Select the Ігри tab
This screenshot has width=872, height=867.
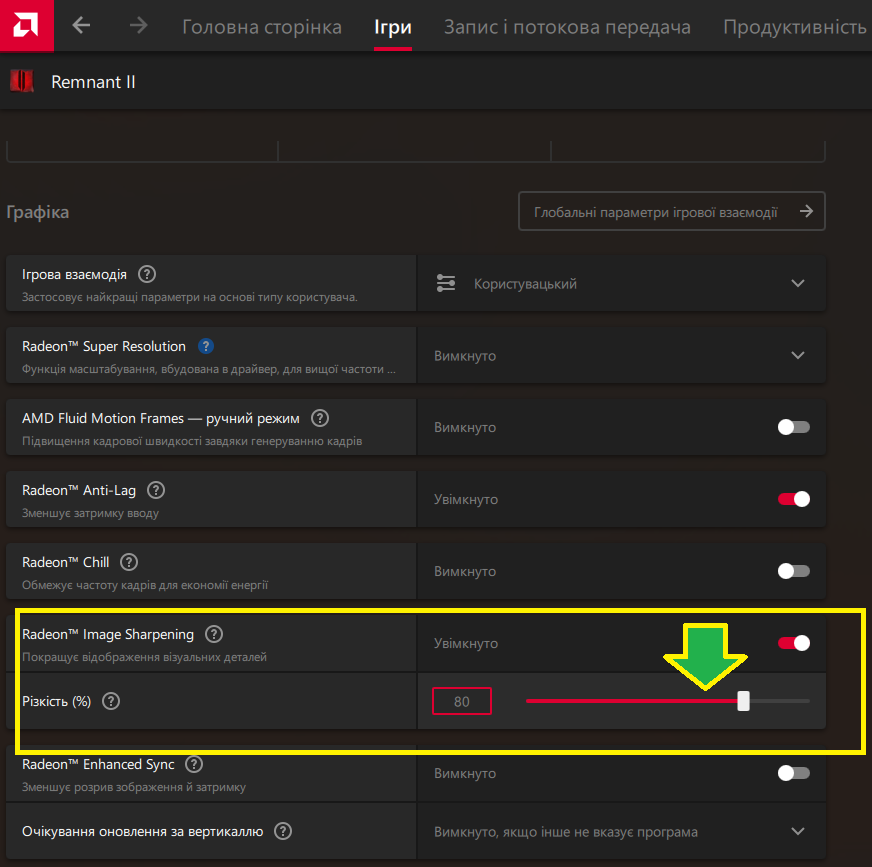393,27
